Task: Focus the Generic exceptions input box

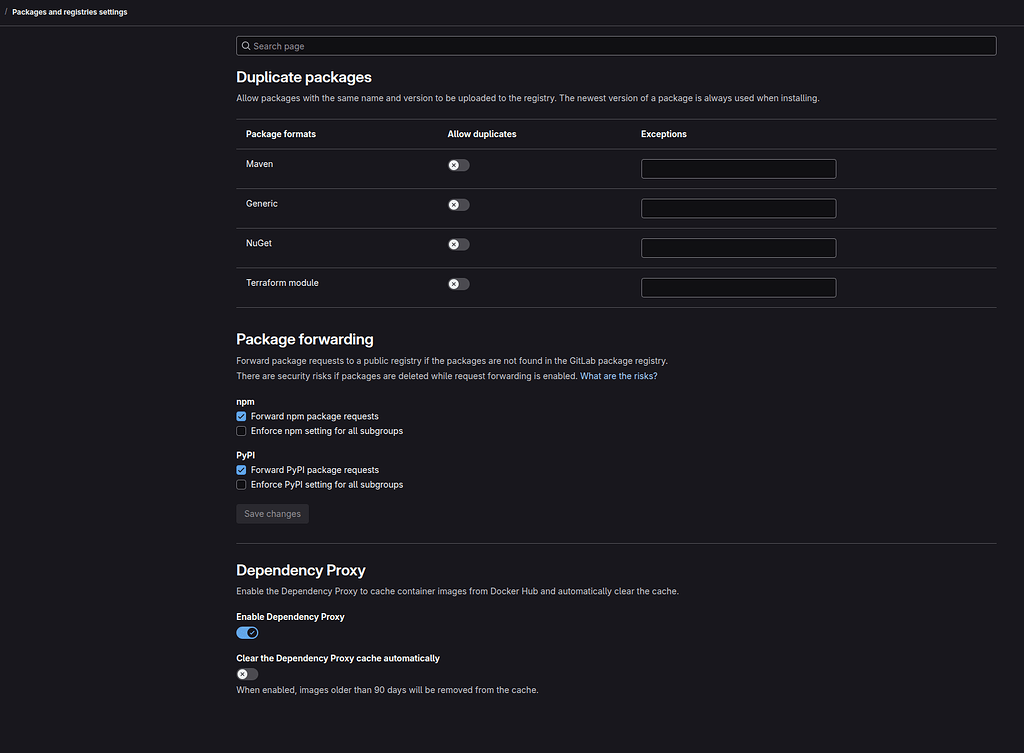Action: [x=738, y=208]
